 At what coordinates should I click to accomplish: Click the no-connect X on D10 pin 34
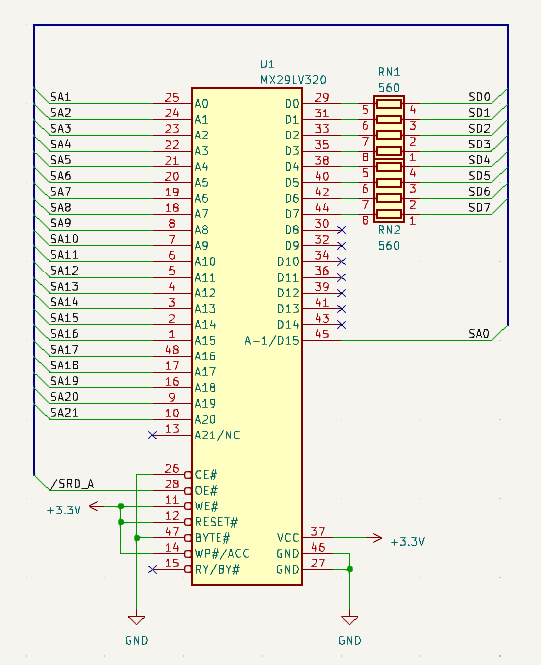pyautogui.click(x=342, y=262)
